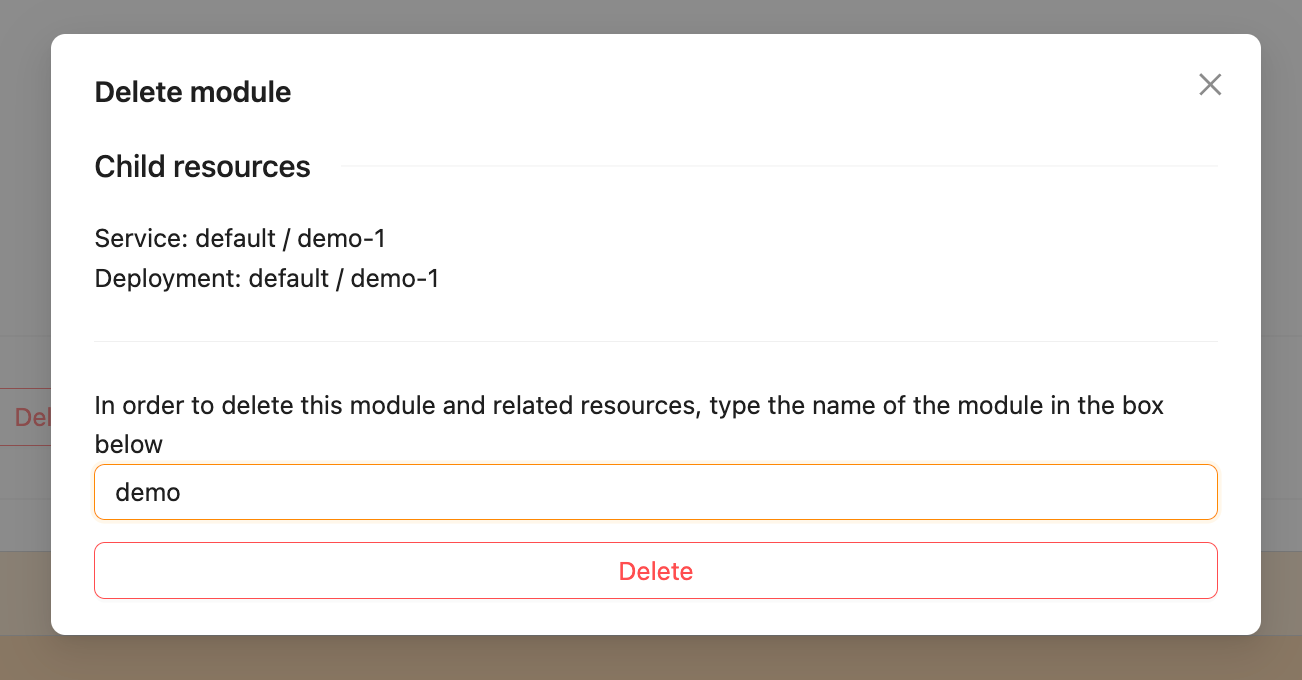
Task: Click the Child resources section heading
Action: click(x=202, y=166)
